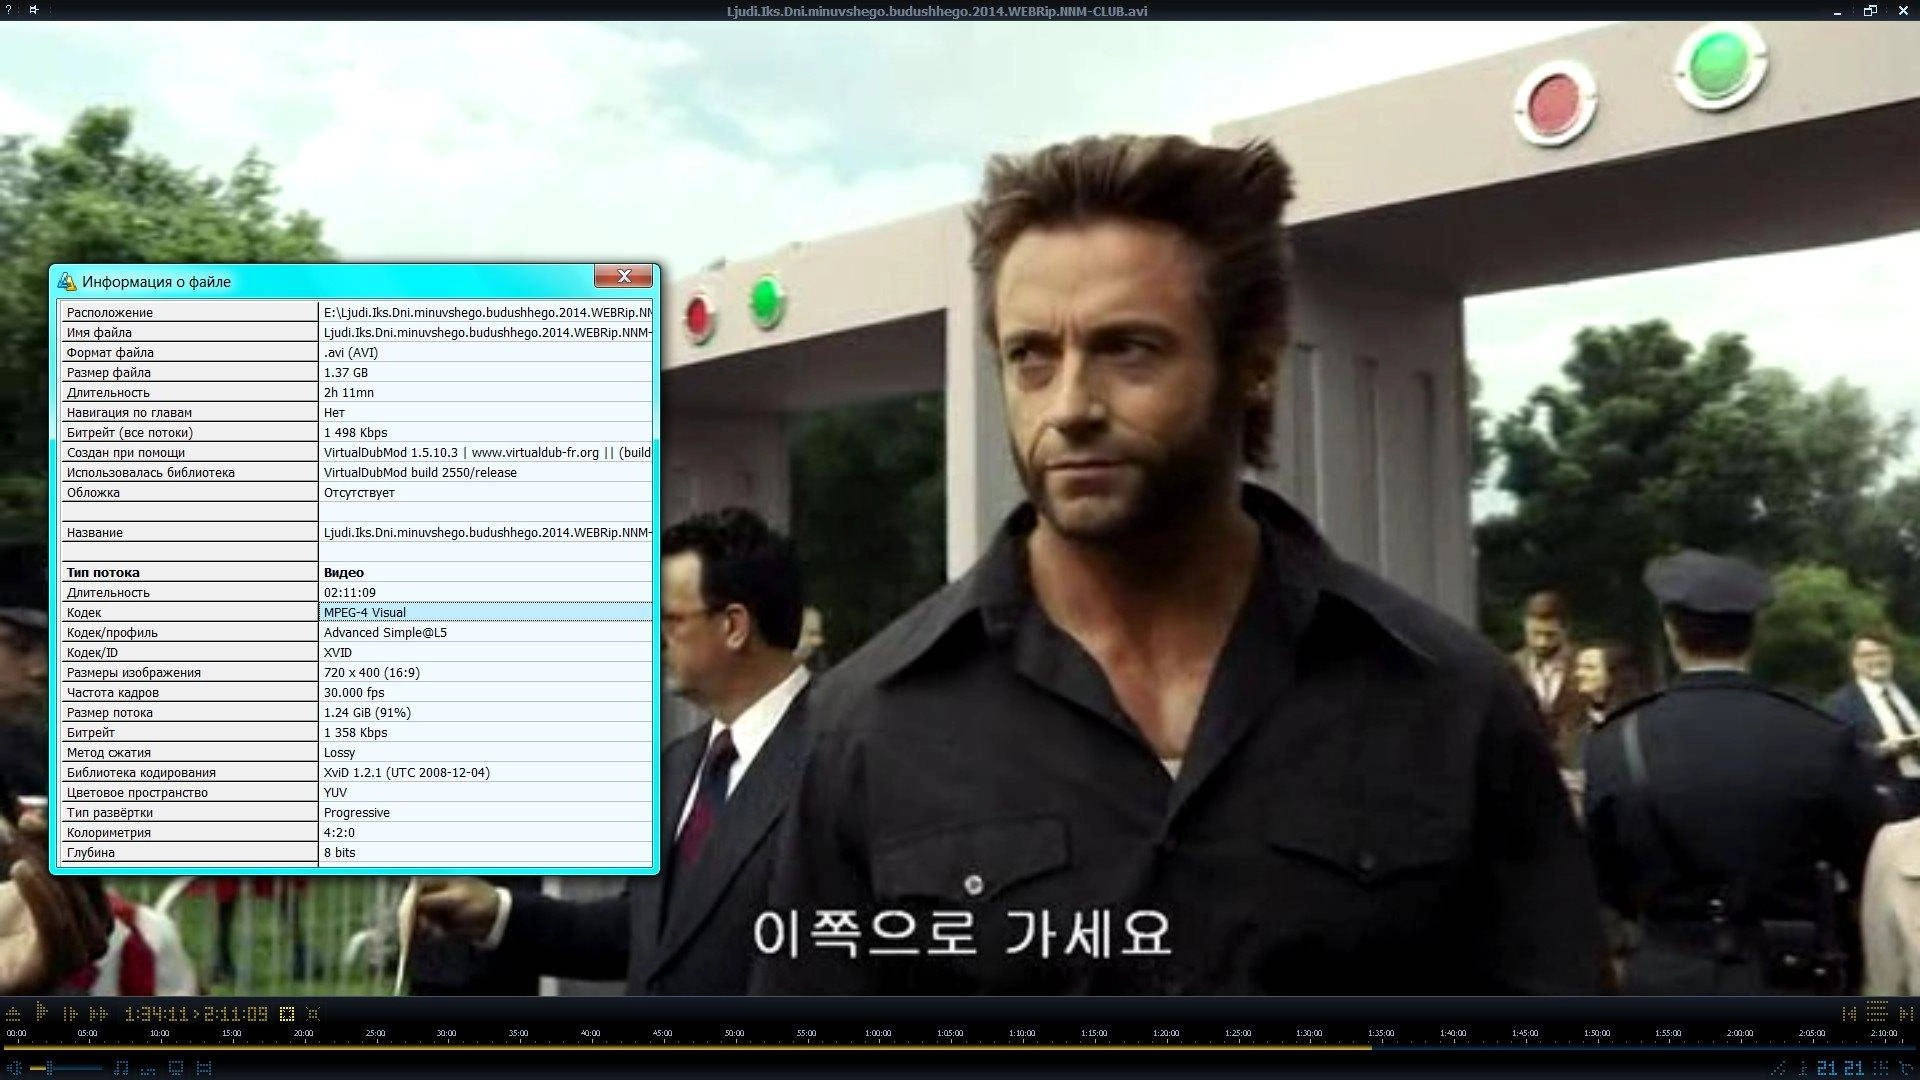The image size is (1920, 1080).
Task: Restore the player window size
Action: [1869, 11]
